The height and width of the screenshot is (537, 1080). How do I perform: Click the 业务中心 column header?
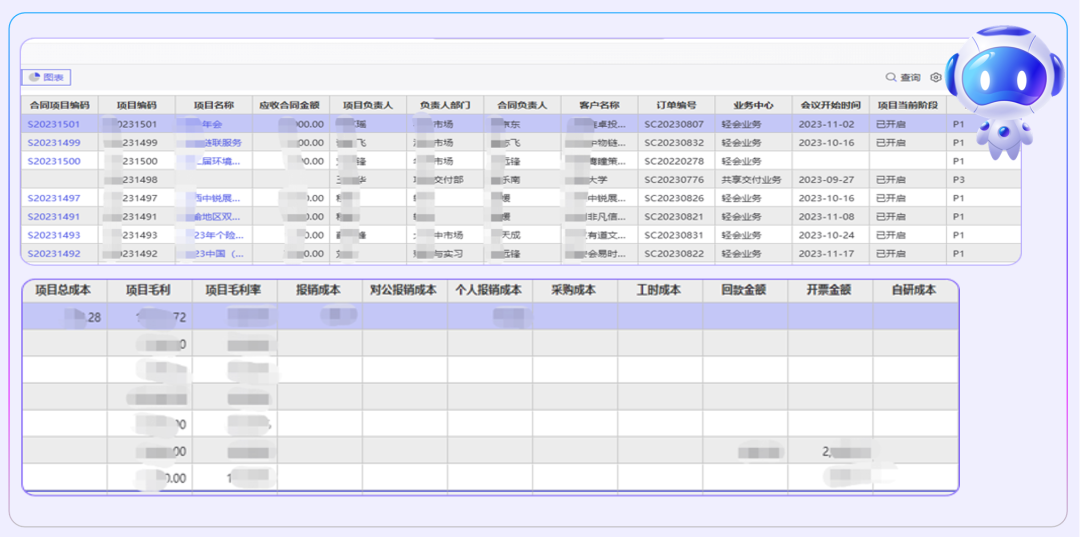pyautogui.click(x=754, y=105)
